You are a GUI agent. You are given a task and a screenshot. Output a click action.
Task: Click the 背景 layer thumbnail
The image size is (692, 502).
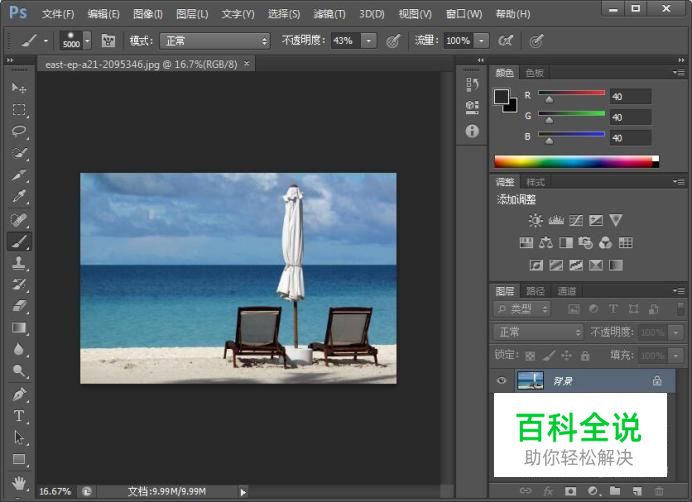(530, 380)
